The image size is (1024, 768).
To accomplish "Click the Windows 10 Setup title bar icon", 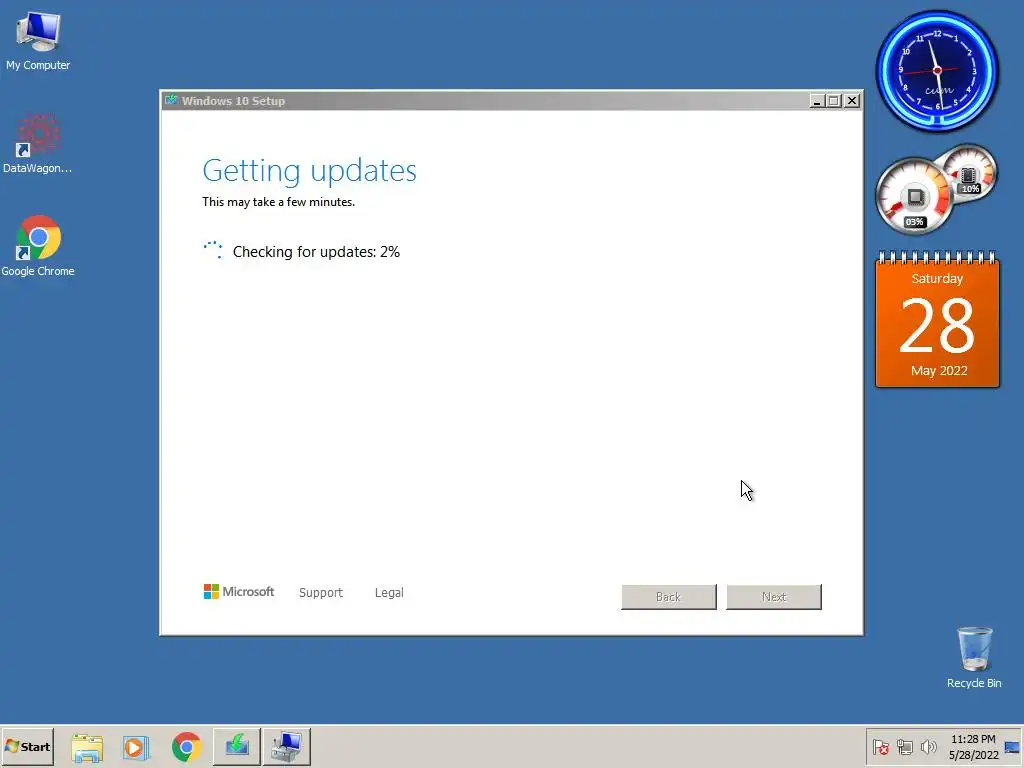I will tap(171, 101).
